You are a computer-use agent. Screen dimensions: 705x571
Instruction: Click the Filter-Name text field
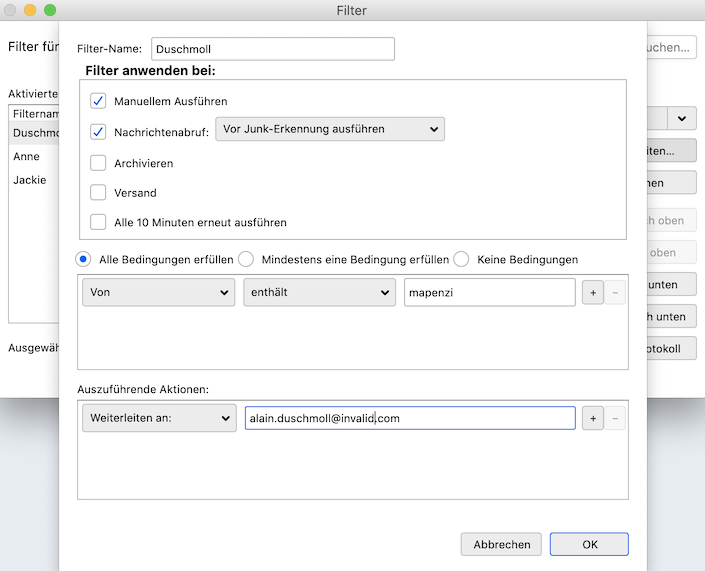click(x=272, y=48)
